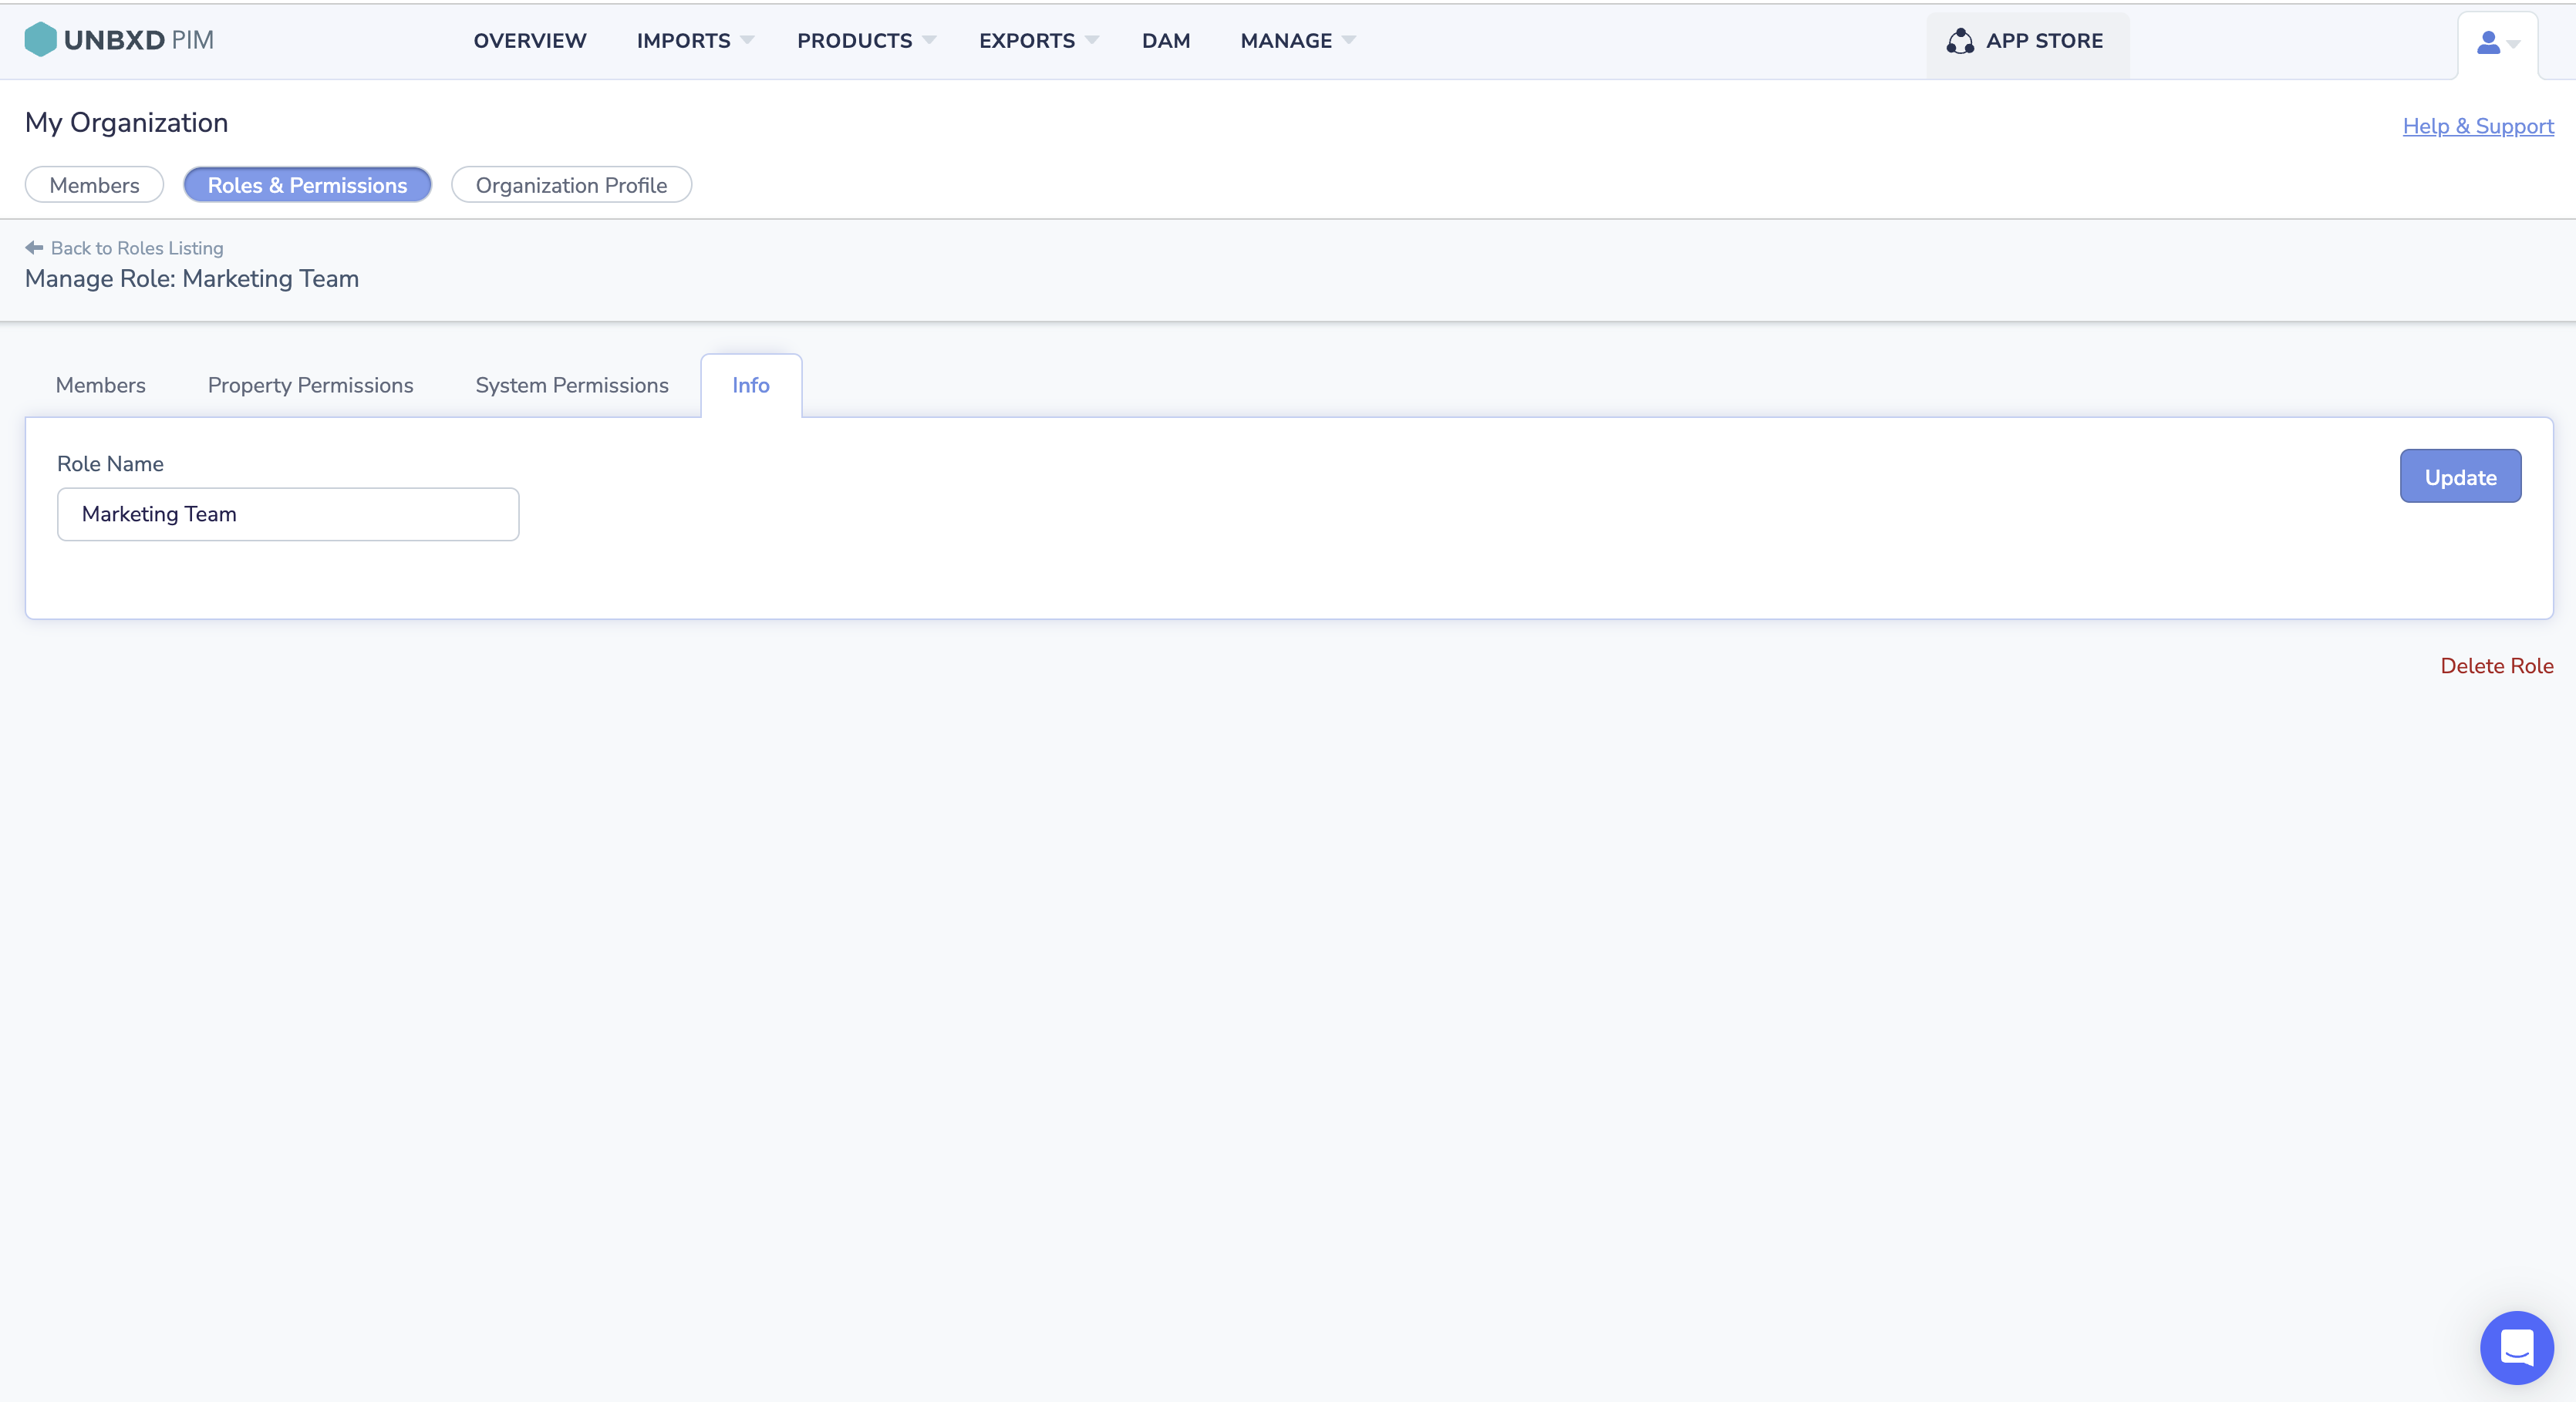Click the Update button
The width and height of the screenshot is (2576, 1402).
tap(2460, 477)
